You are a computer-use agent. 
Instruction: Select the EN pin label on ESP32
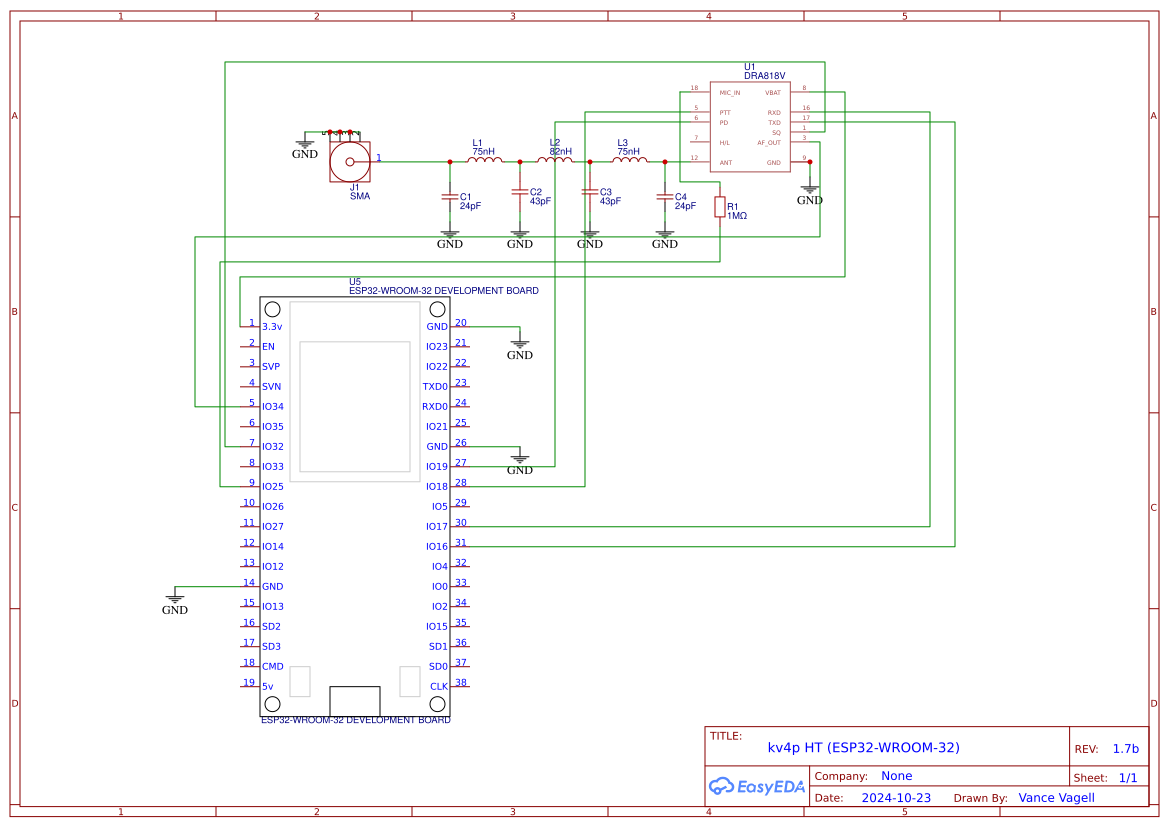[268, 347]
